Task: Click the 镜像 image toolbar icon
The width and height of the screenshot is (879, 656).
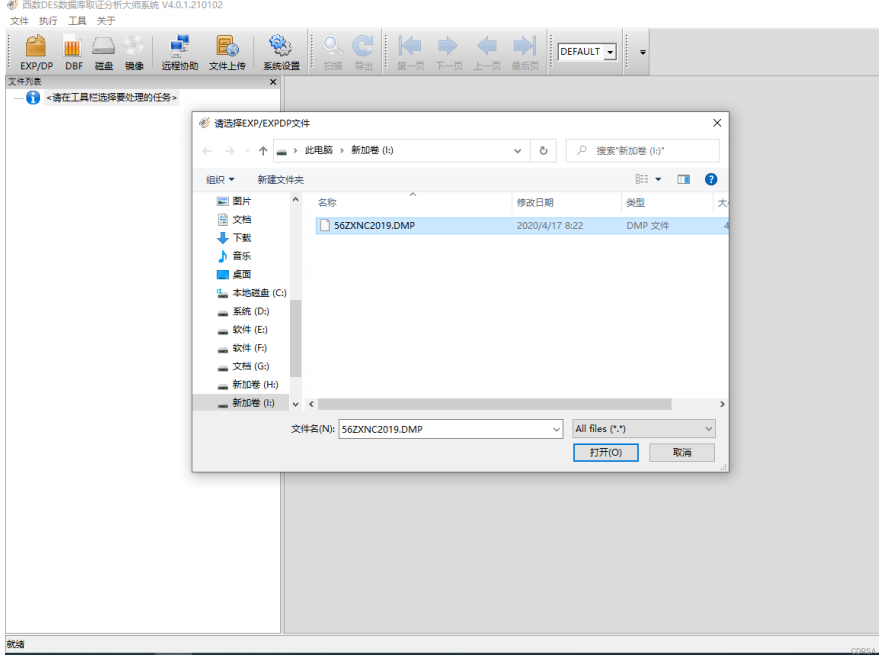Action: 134,52
